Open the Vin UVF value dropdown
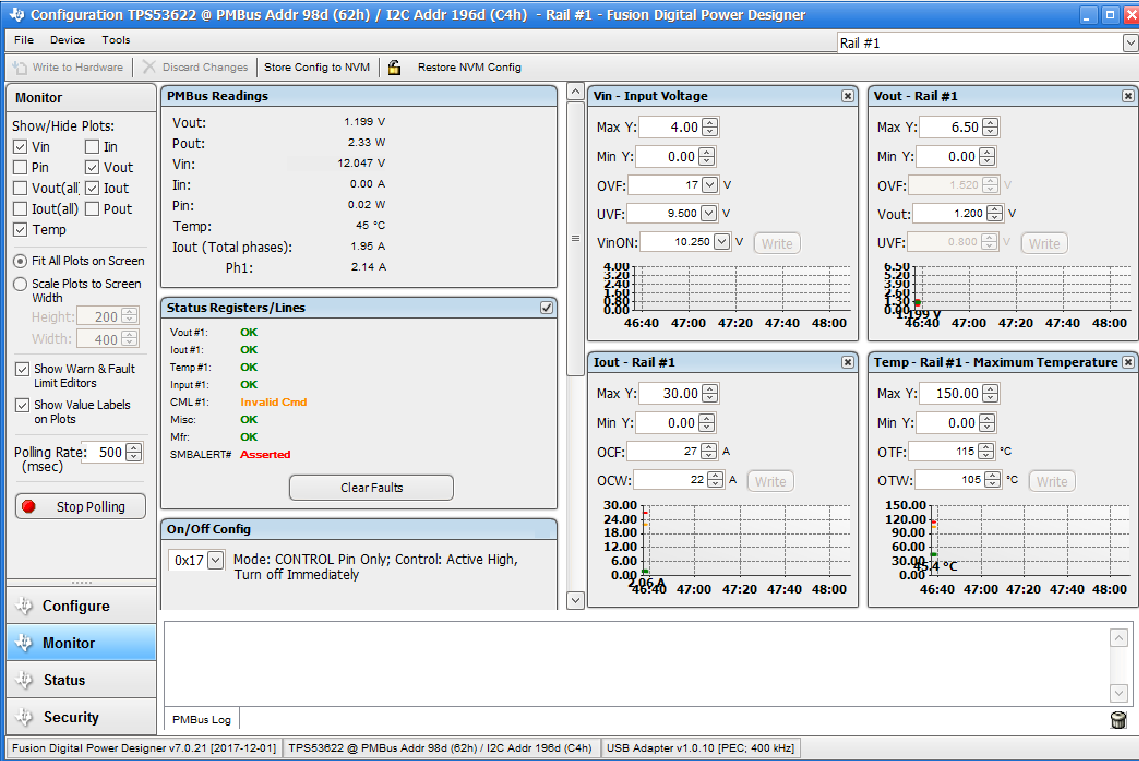The image size is (1139, 761). tap(709, 213)
